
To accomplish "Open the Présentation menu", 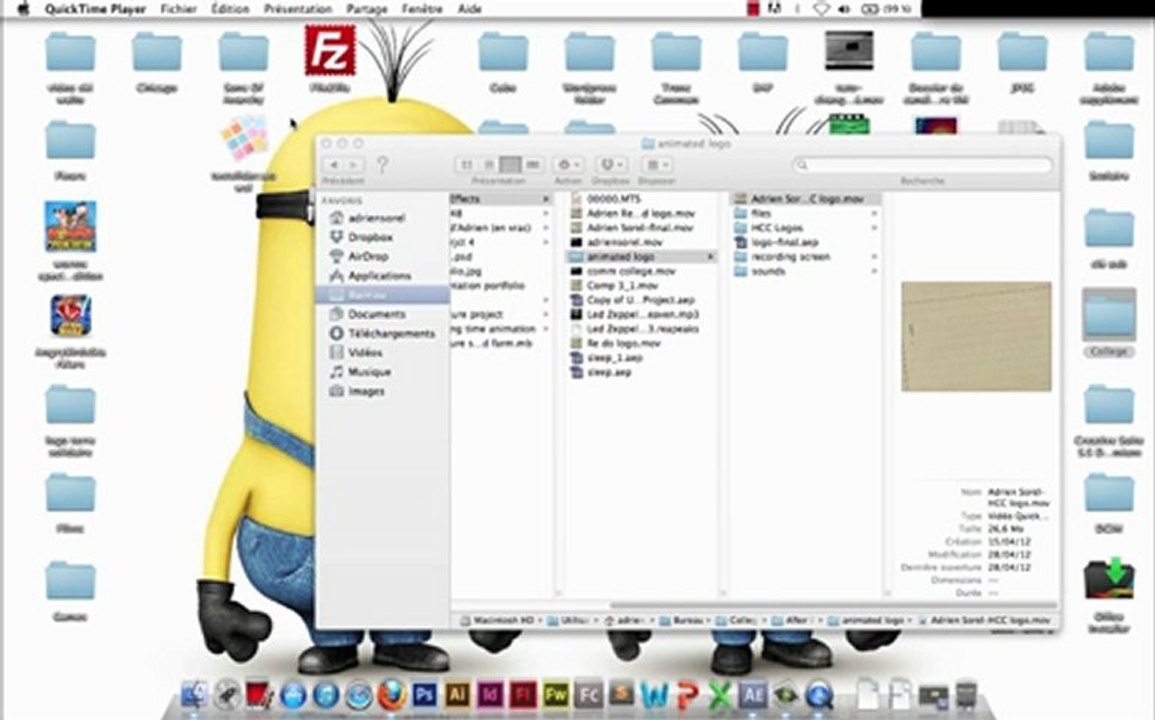I will coord(298,9).
